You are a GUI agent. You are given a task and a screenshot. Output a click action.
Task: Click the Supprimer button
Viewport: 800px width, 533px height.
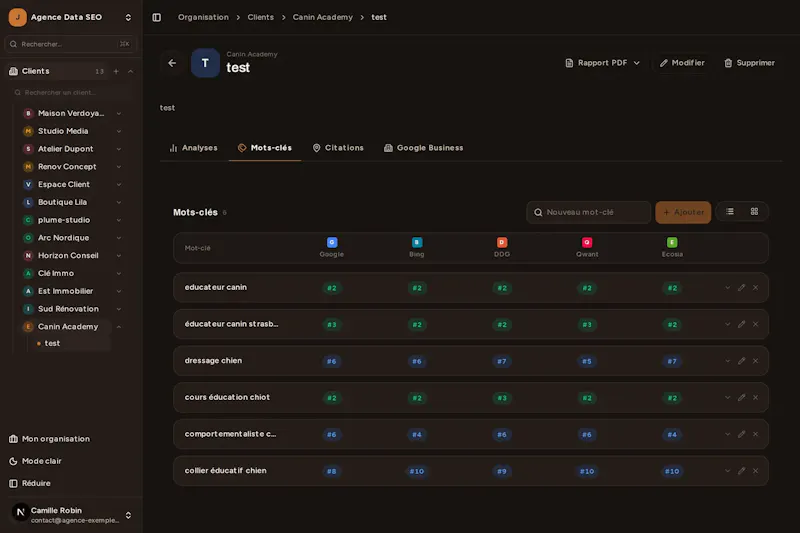(749, 63)
